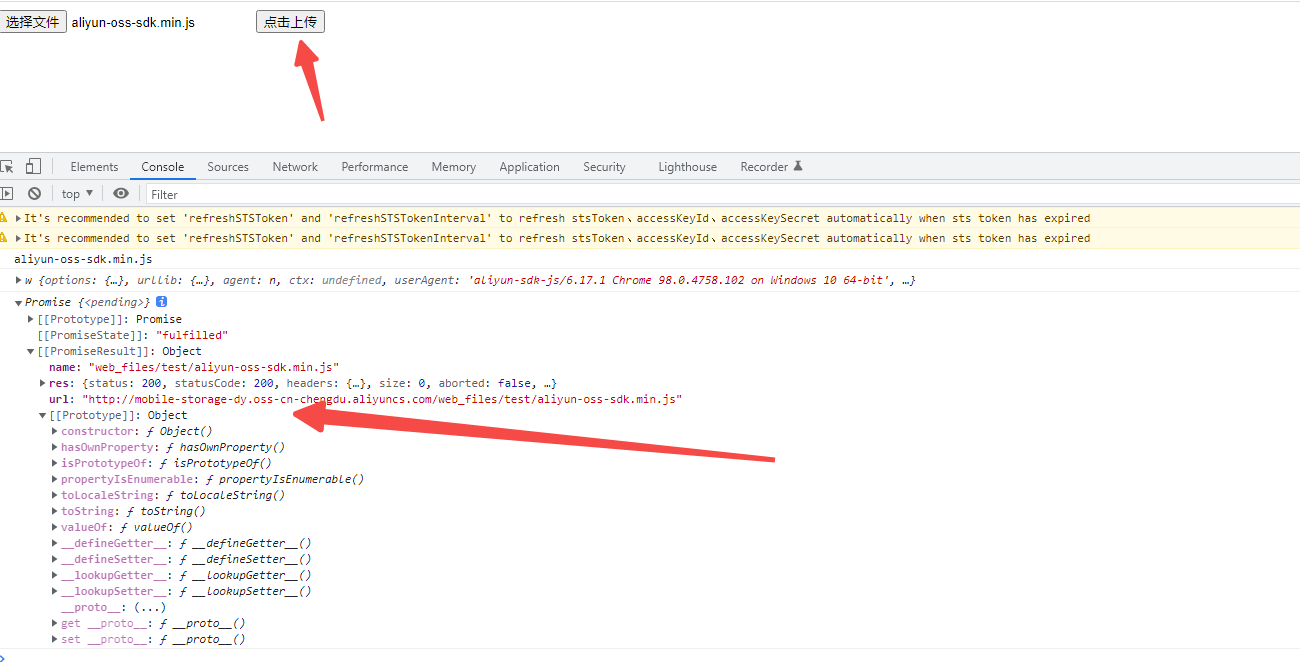Screen dimensions: 1300x662
Task: Expand the toLocaleString function row
Action: (54, 495)
